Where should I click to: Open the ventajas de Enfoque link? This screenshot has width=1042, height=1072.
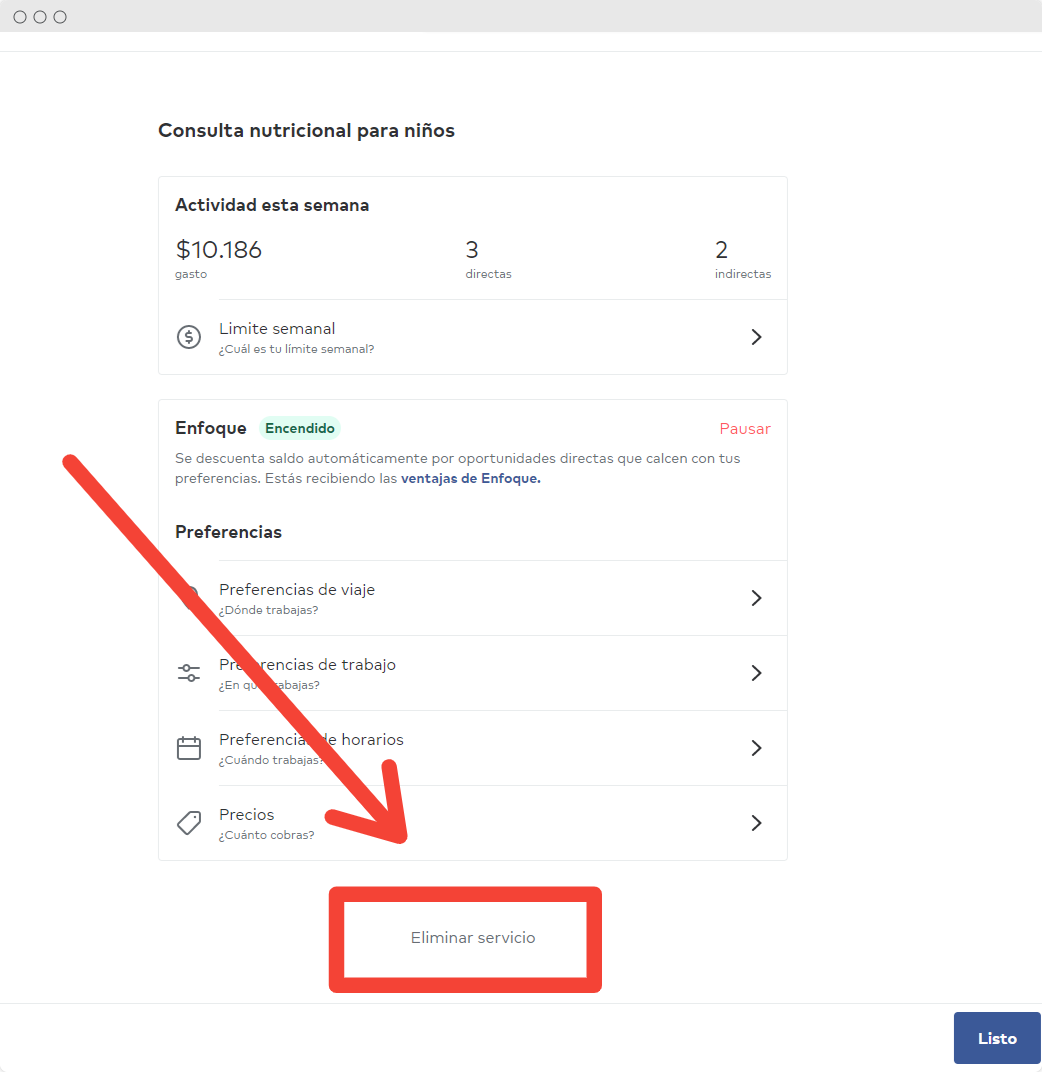pos(470,479)
